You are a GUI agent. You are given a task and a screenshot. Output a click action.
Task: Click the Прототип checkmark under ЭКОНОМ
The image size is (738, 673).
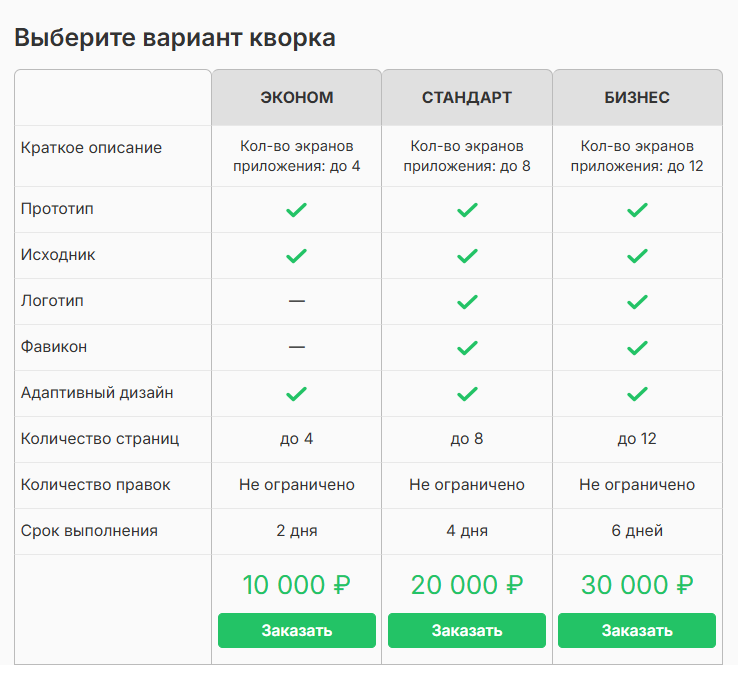pyautogui.click(x=296, y=210)
